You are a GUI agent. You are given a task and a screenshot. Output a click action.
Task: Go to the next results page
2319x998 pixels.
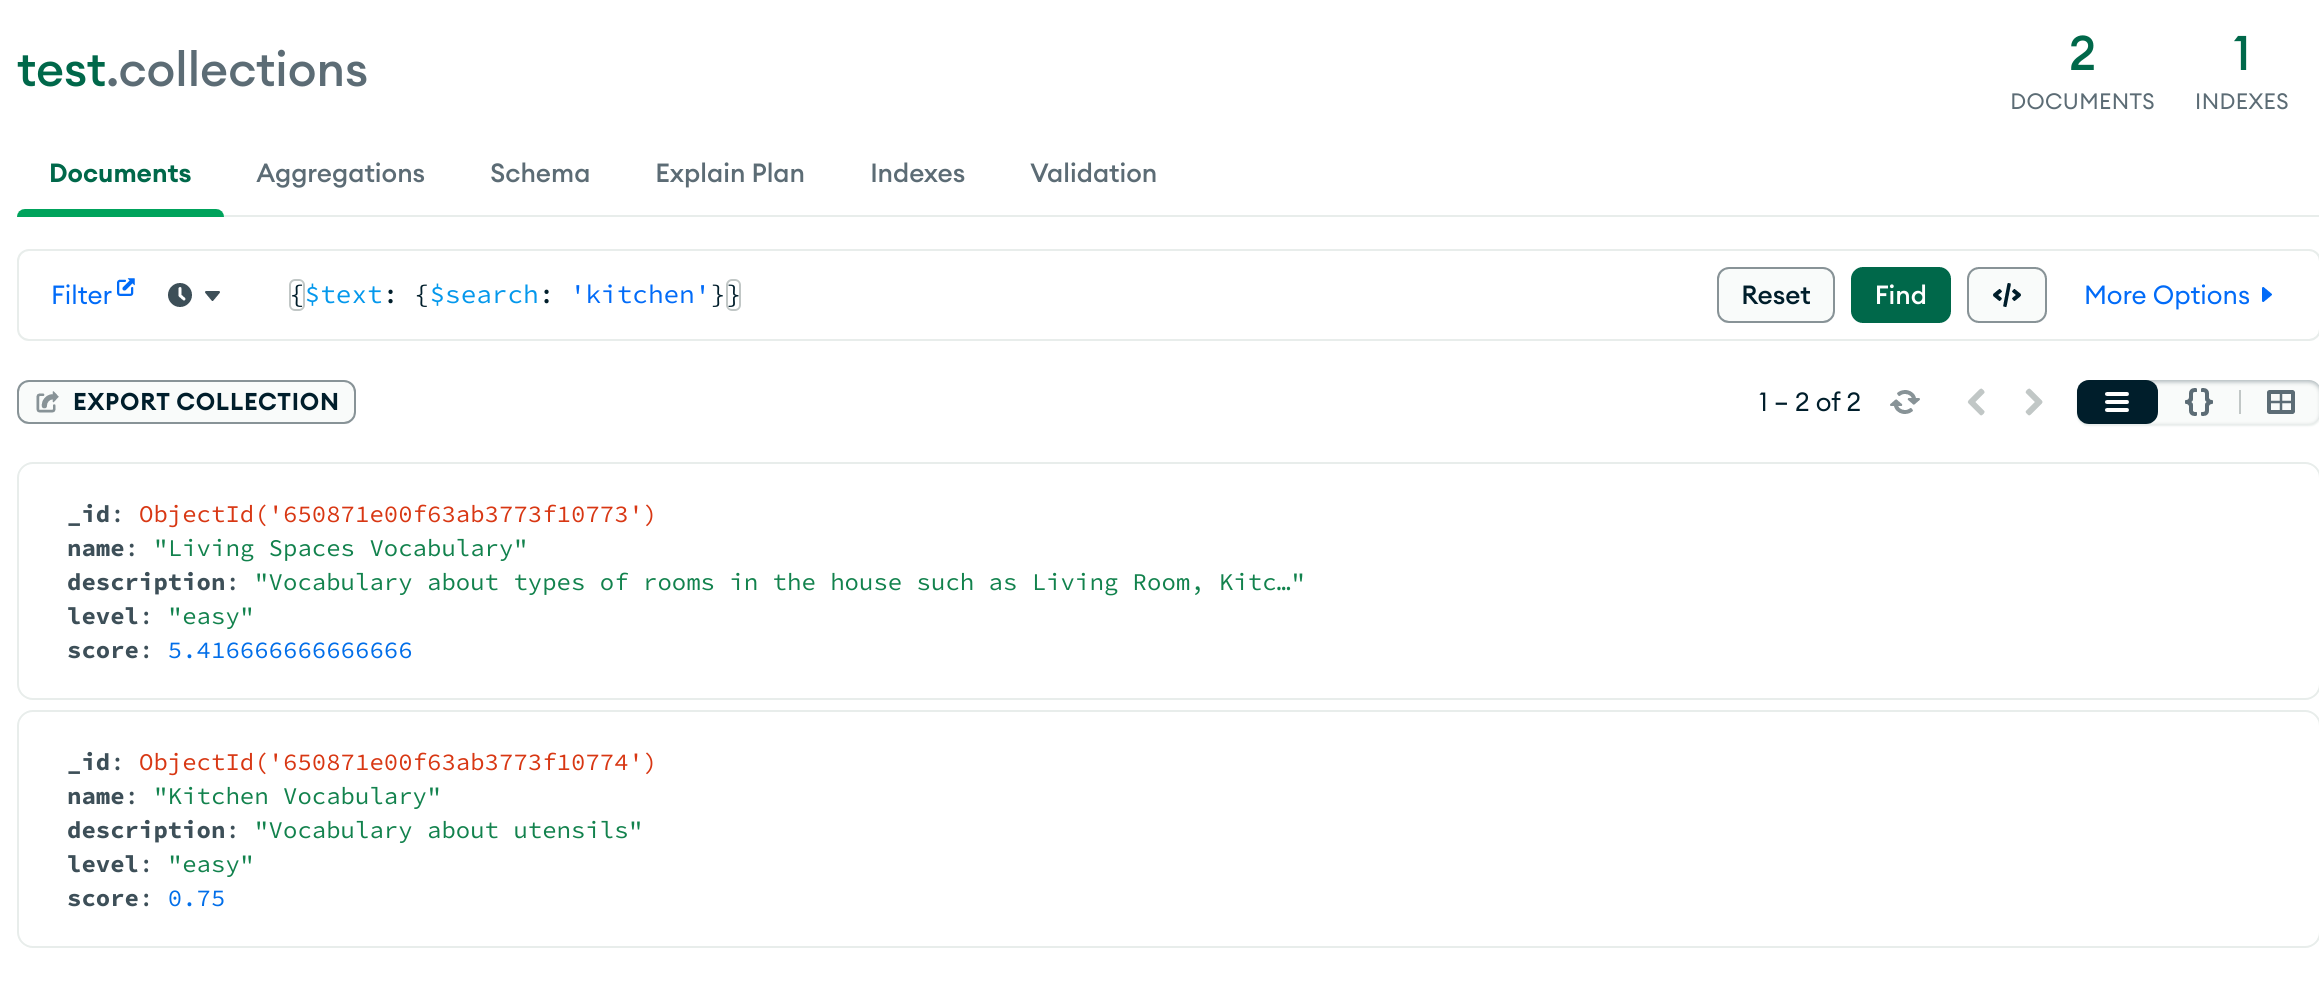(2033, 402)
